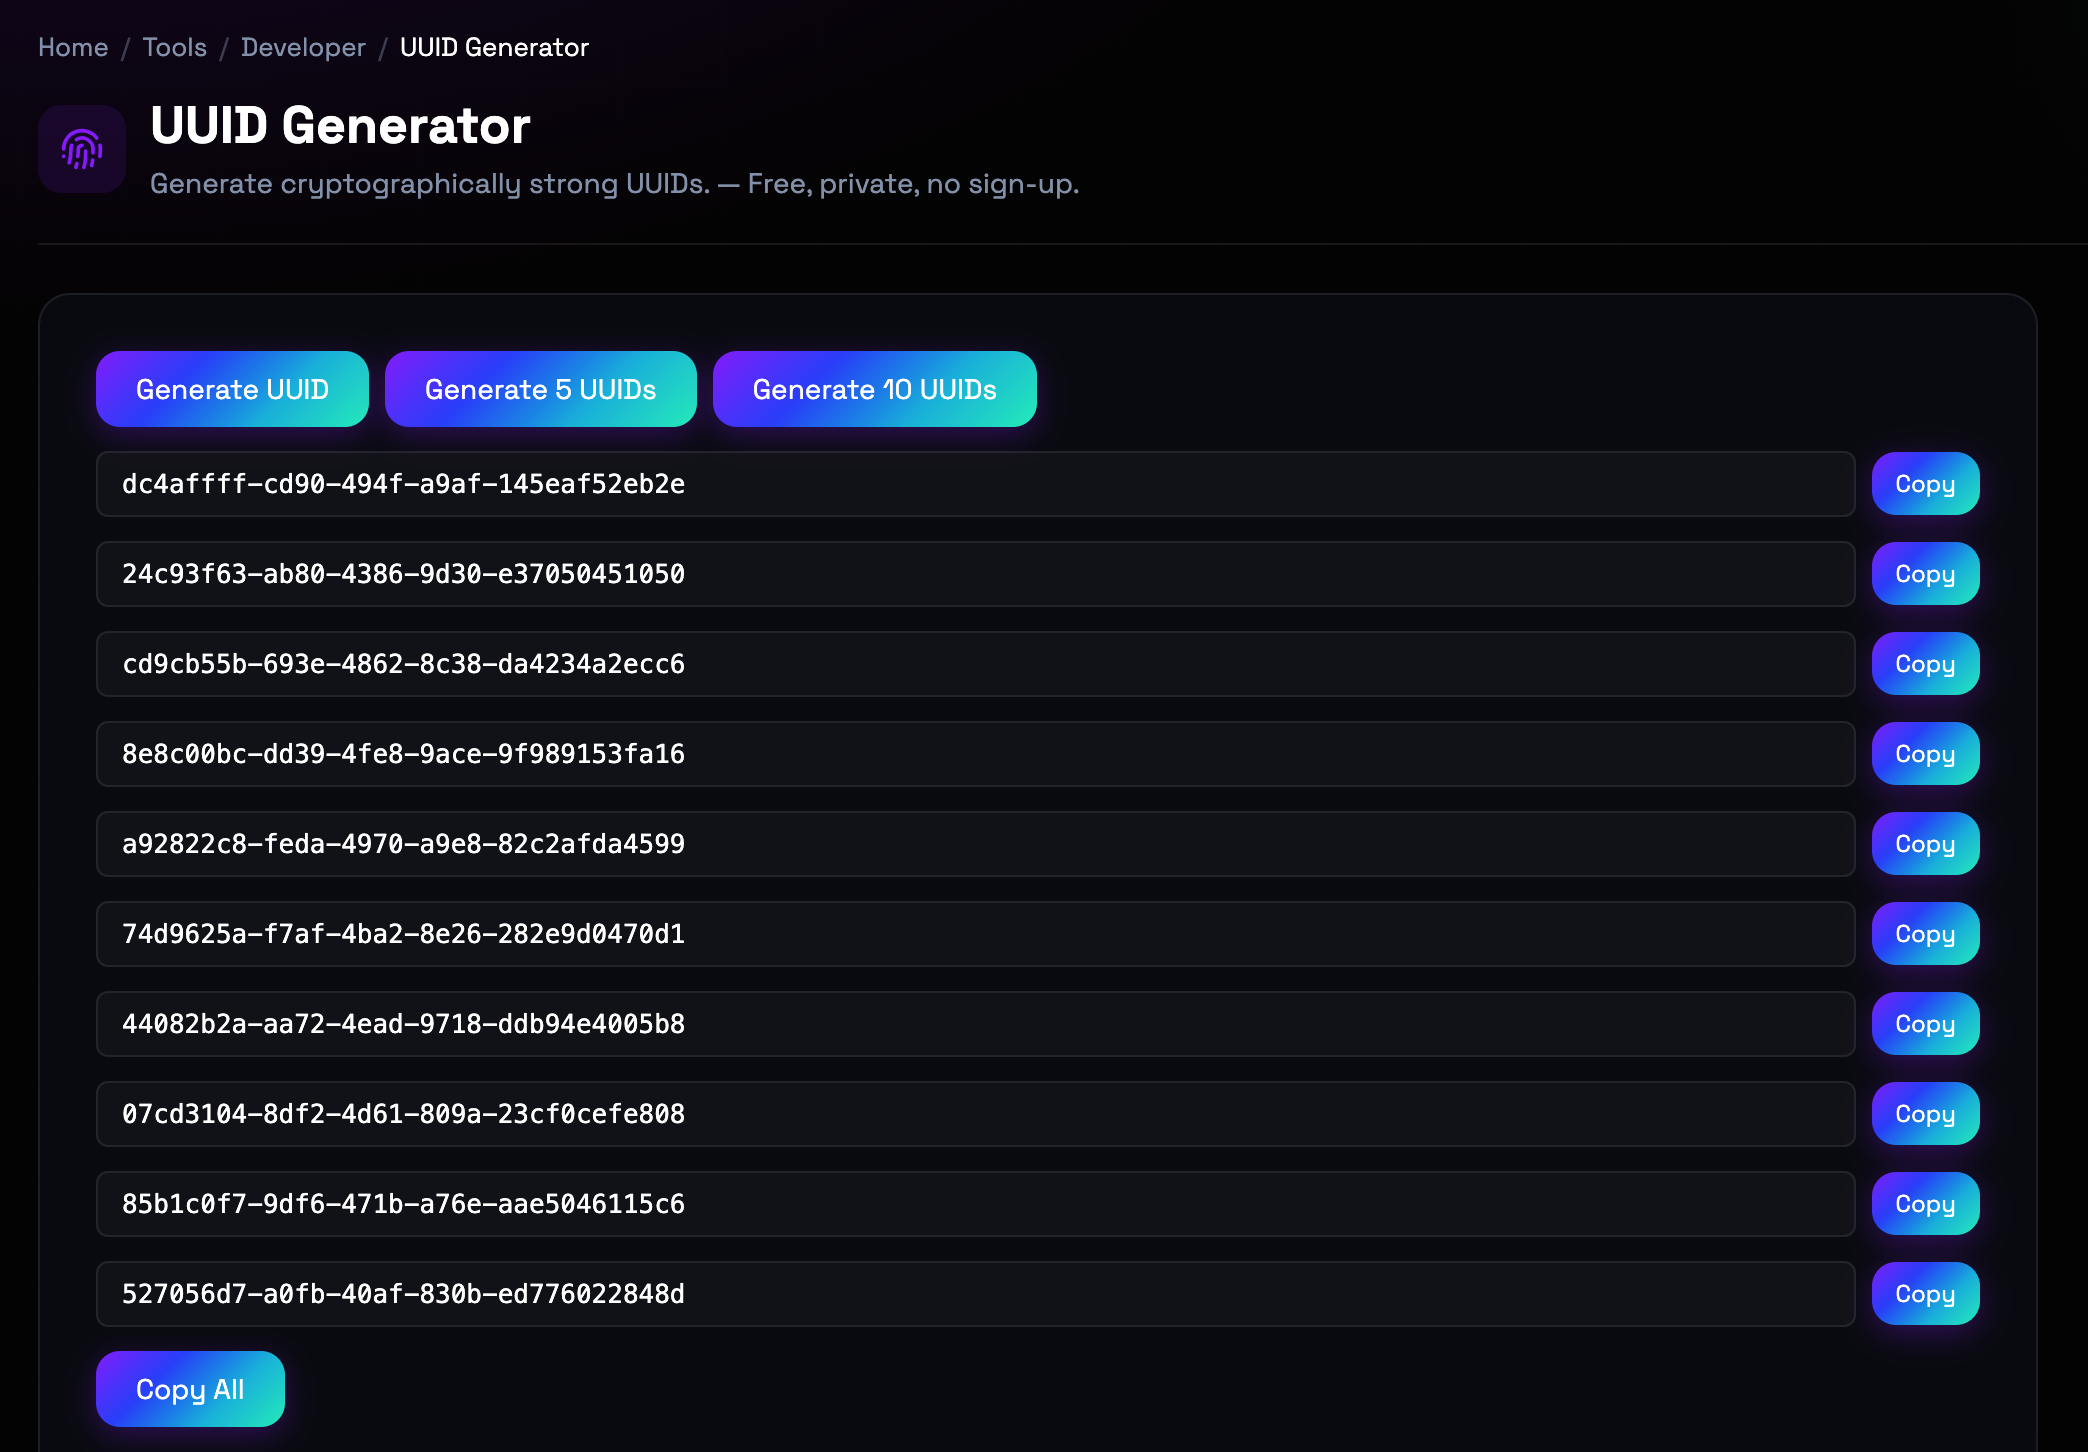This screenshot has height=1452, width=2088.
Task: Copy UUID starting with 07cd3104
Action: click(x=1925, y=1114)
